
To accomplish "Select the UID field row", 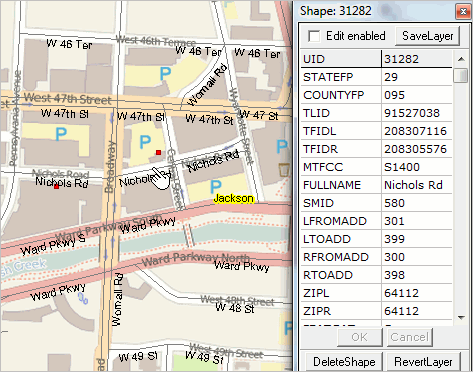I will click(376, 59).
